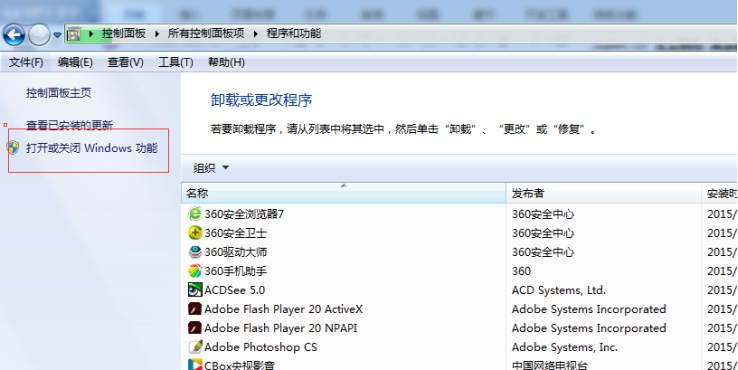Click the forward navigation arrow button

[x=39, y=35]
